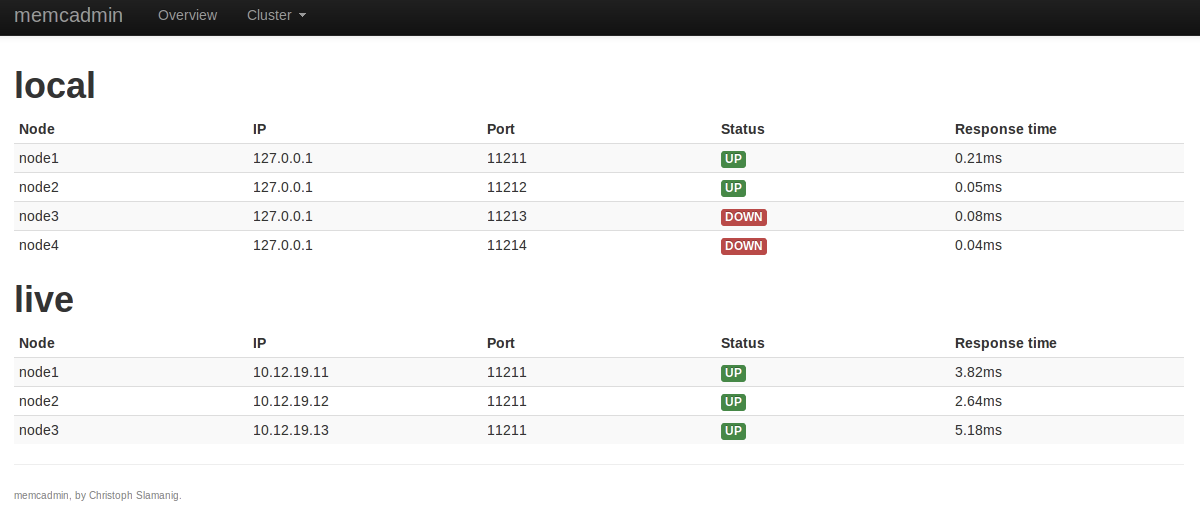Click port 11213 in local table
The image size is (1200, 523).
(507, 216)
